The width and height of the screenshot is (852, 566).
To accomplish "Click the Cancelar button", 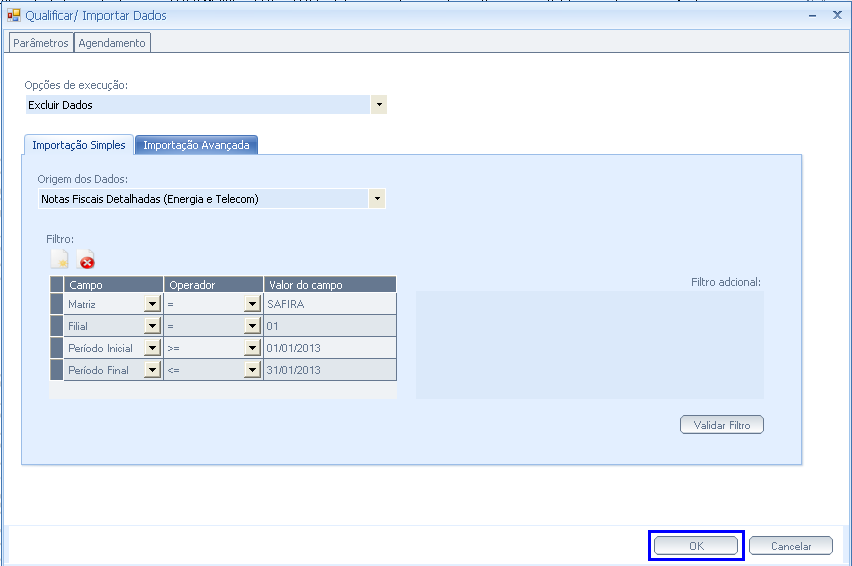I will (x=791, y=546).
